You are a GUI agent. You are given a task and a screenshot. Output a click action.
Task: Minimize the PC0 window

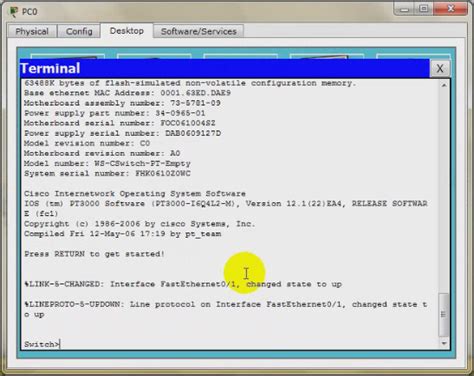[x=404, y=9]
